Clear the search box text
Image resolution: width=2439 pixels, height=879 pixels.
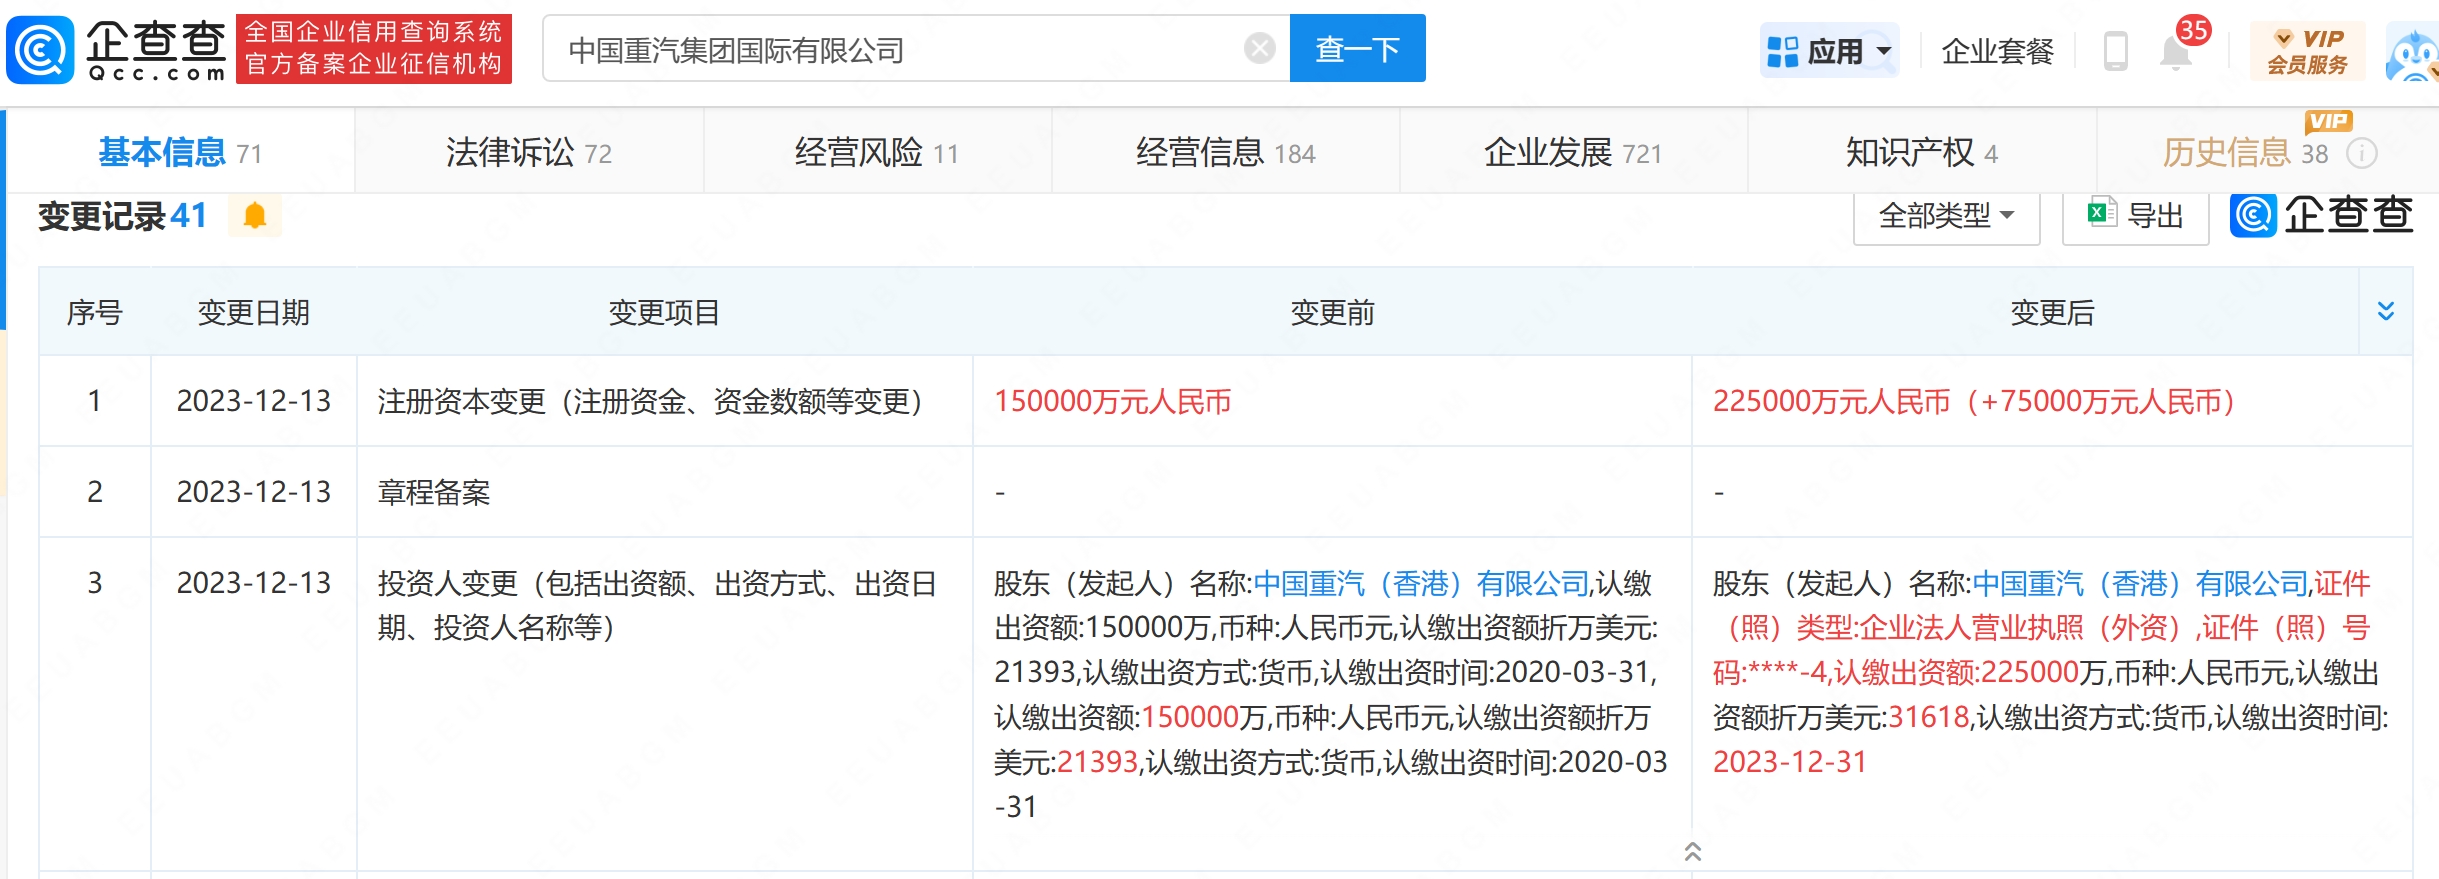click(1260, 48)
